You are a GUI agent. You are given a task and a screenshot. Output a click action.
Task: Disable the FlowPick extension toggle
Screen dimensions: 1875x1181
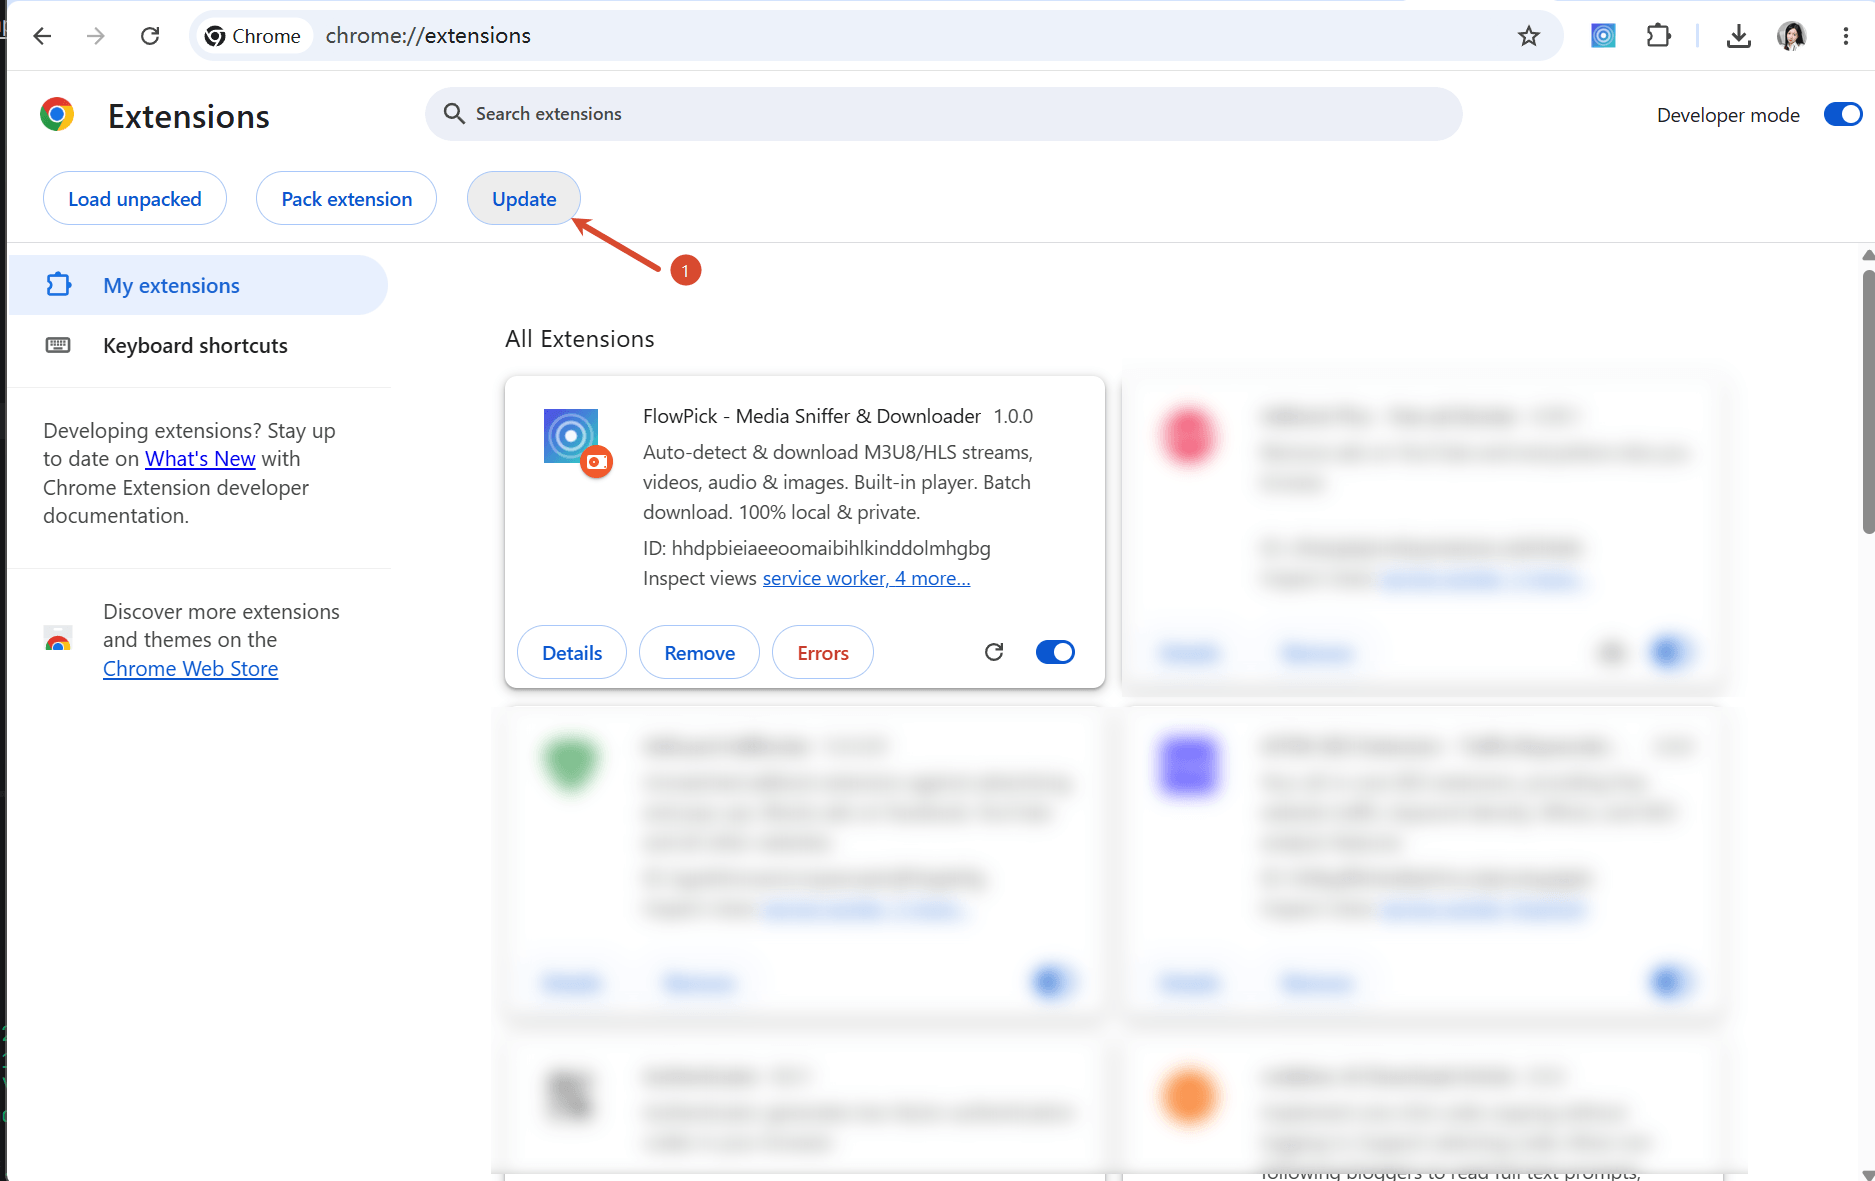[1055, 652]
